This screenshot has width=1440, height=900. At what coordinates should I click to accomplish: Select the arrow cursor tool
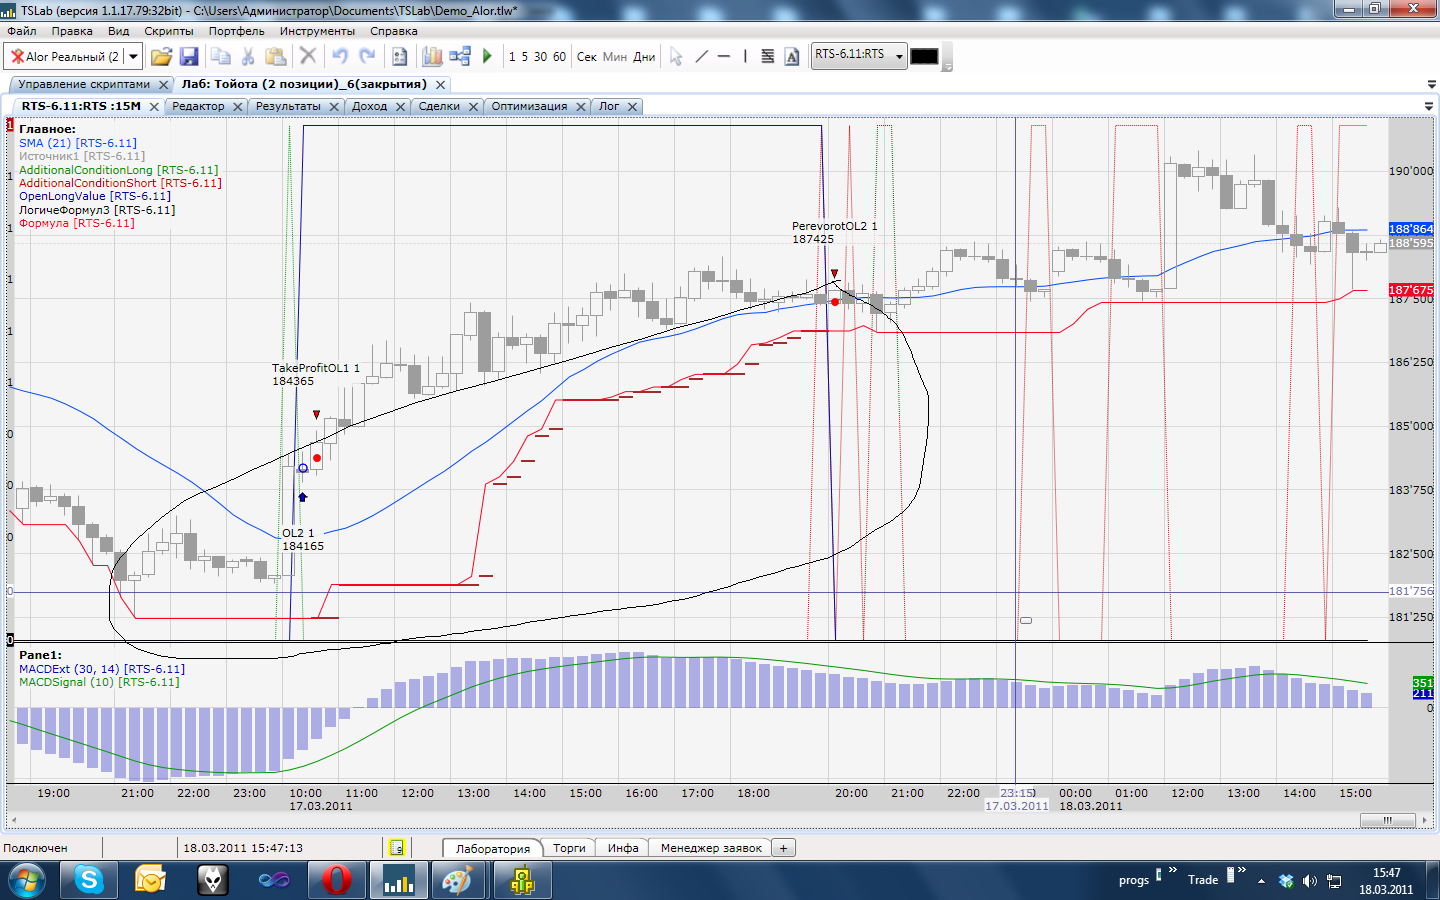point(676,57)
